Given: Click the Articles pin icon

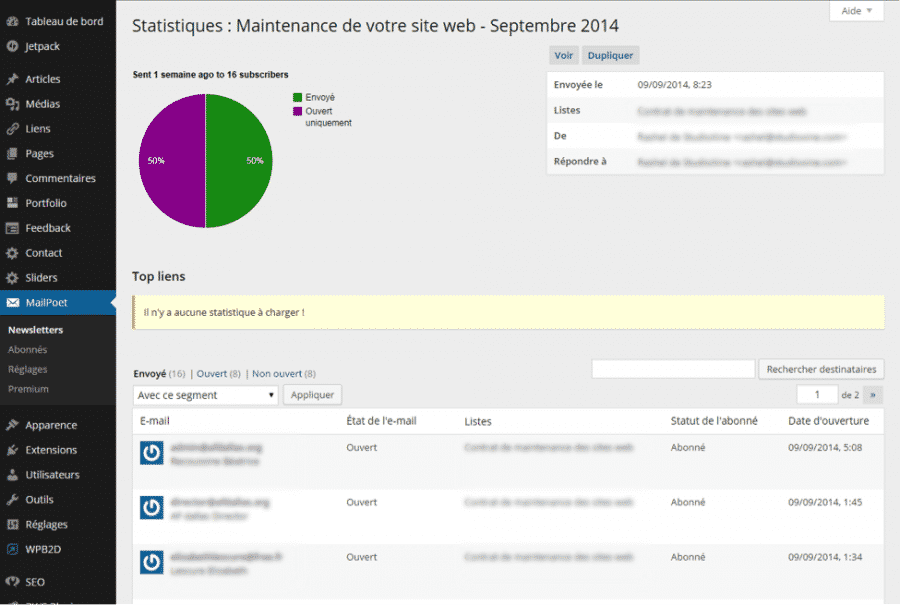Looking at the screenshot, I should click(12, 79).
